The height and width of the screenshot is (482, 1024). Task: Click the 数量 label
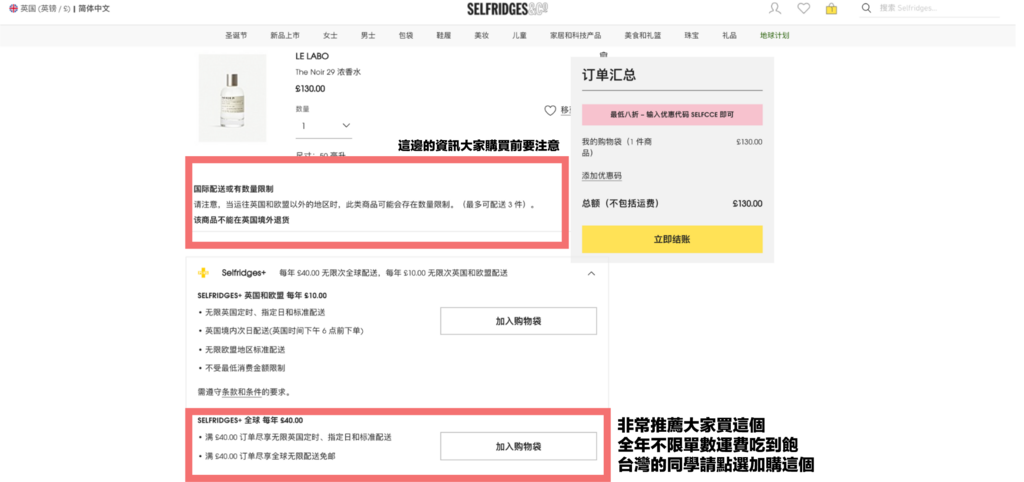click(x=302, y=109)
